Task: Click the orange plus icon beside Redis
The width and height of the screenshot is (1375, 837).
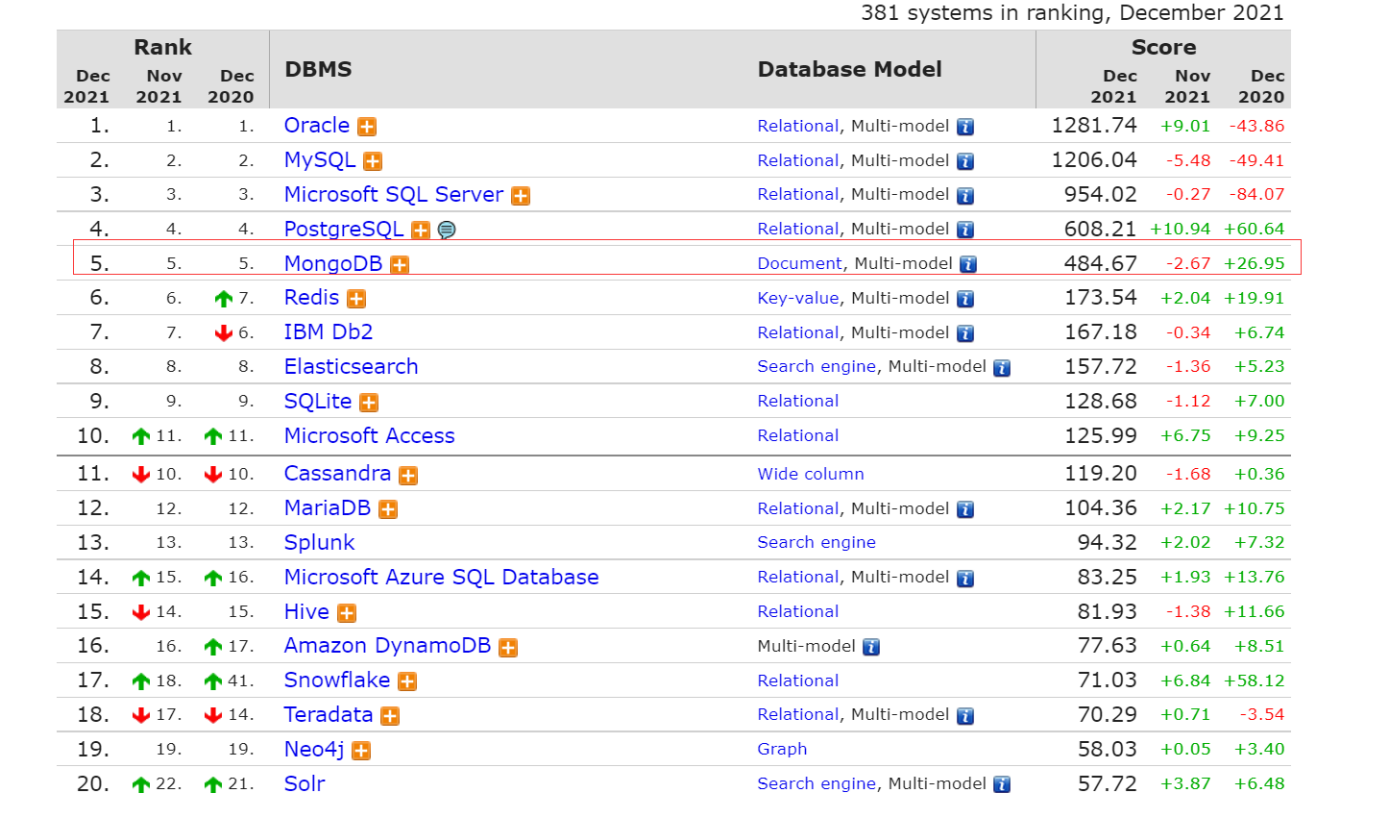Action: (356, 299)
